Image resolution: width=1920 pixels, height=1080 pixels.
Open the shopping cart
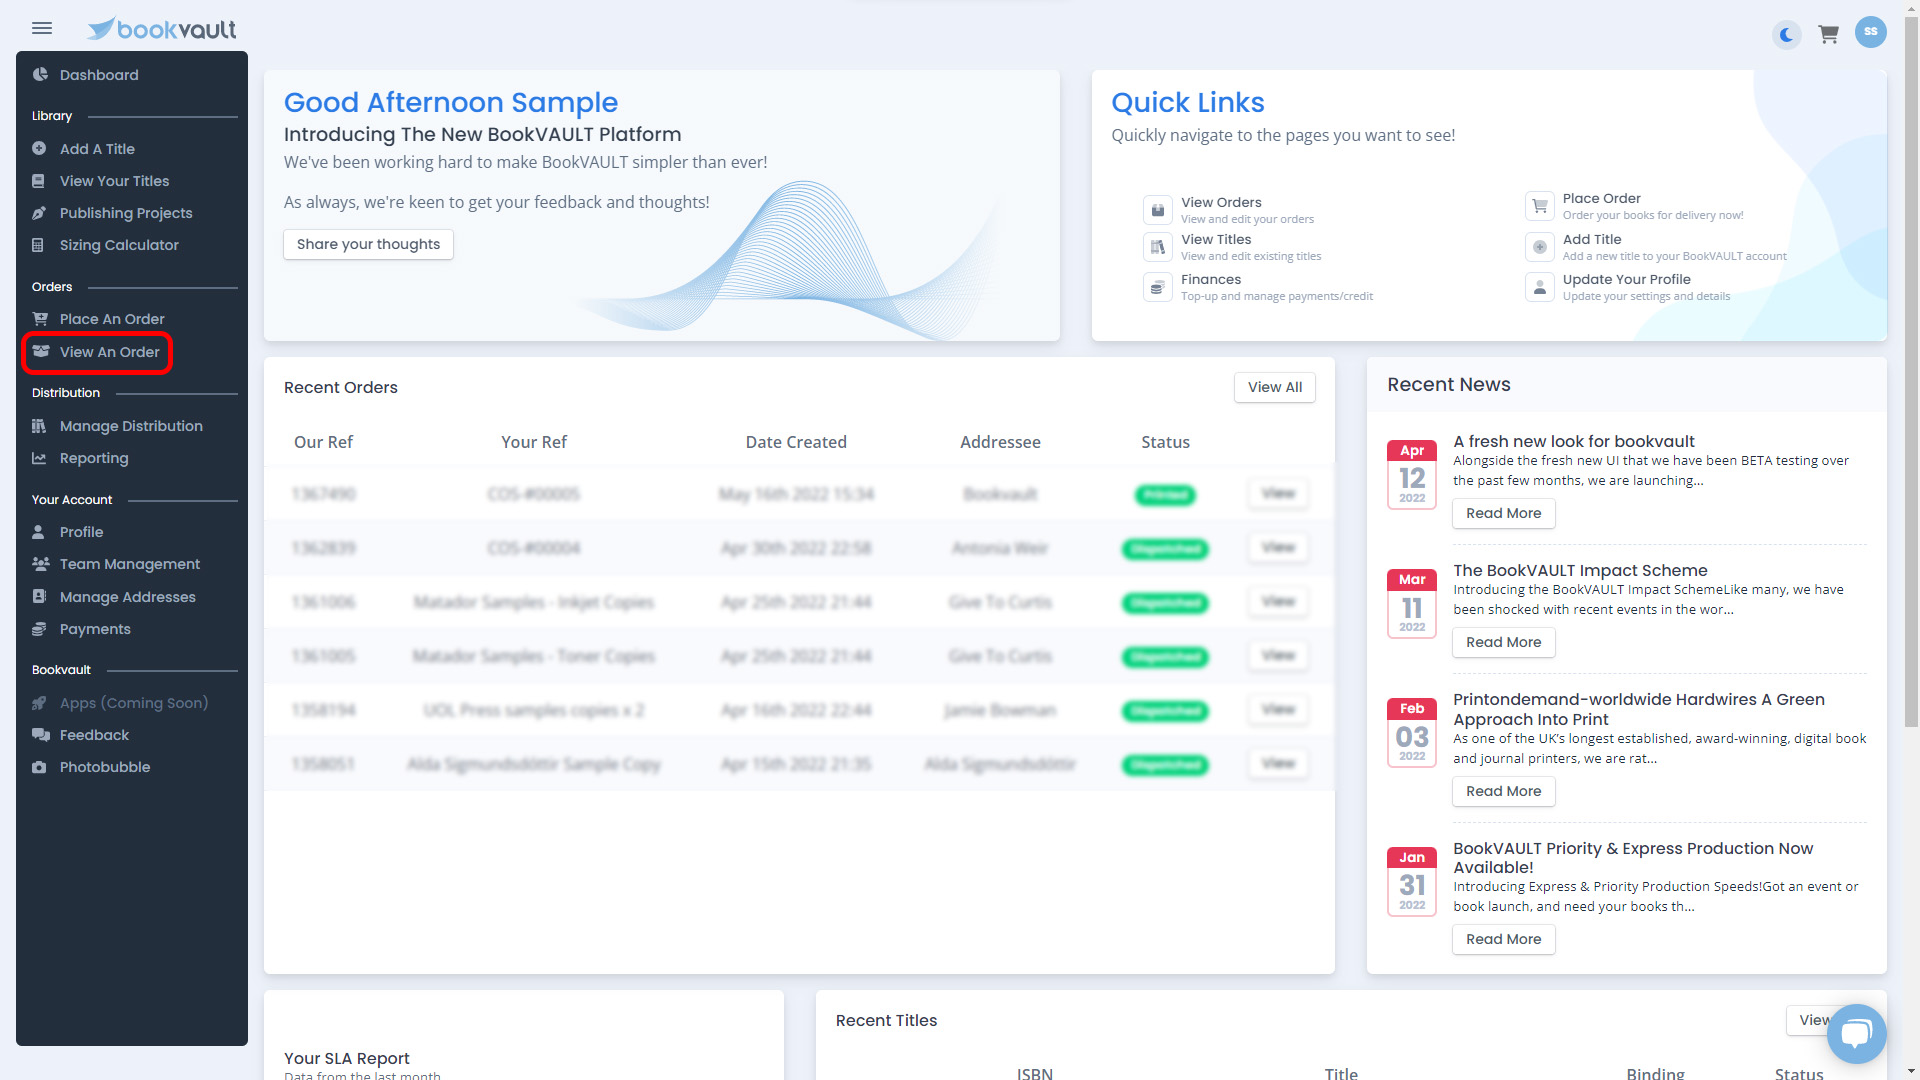(x=1828, y=33)
